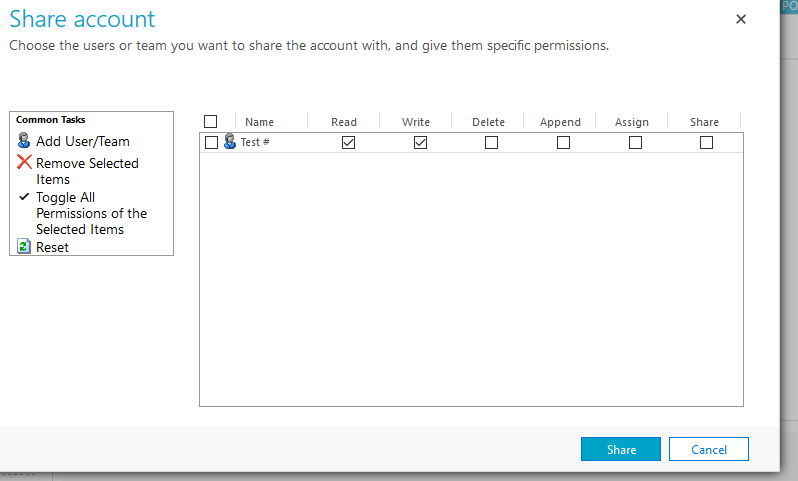The width and height of the screenshot is (798, 481).
Task: Click the Toggle All Permissions checkmark icon
Action: (24, 197)
